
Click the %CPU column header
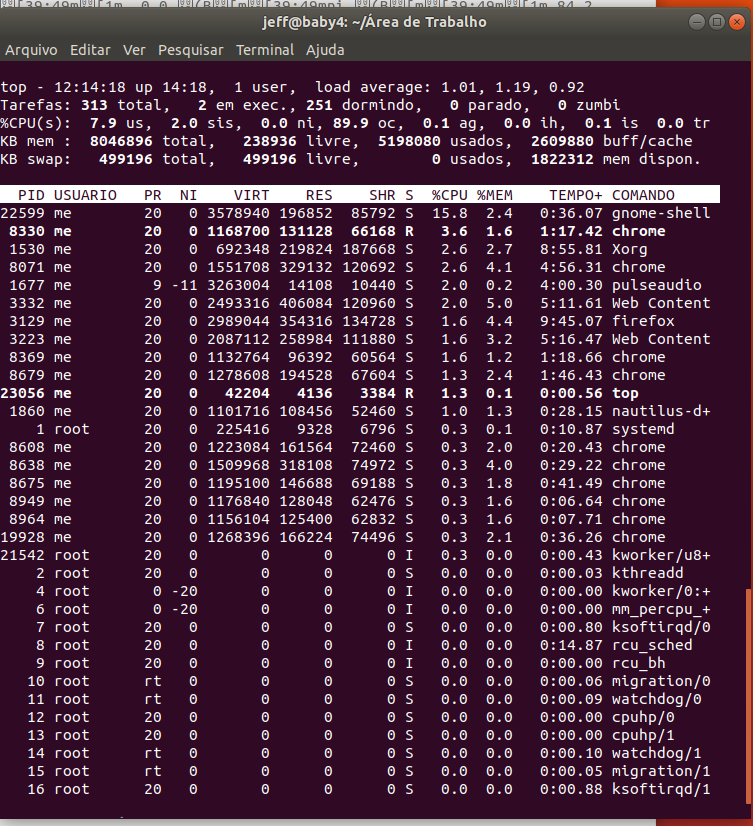(449, 195)
